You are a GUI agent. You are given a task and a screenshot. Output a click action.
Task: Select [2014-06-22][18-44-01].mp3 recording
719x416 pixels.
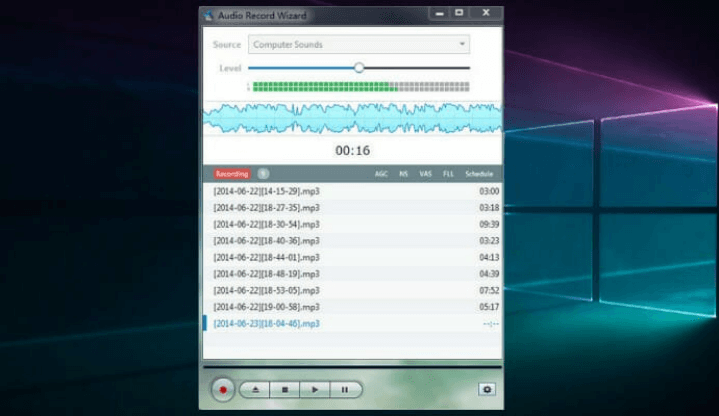(x=353, y=257)
